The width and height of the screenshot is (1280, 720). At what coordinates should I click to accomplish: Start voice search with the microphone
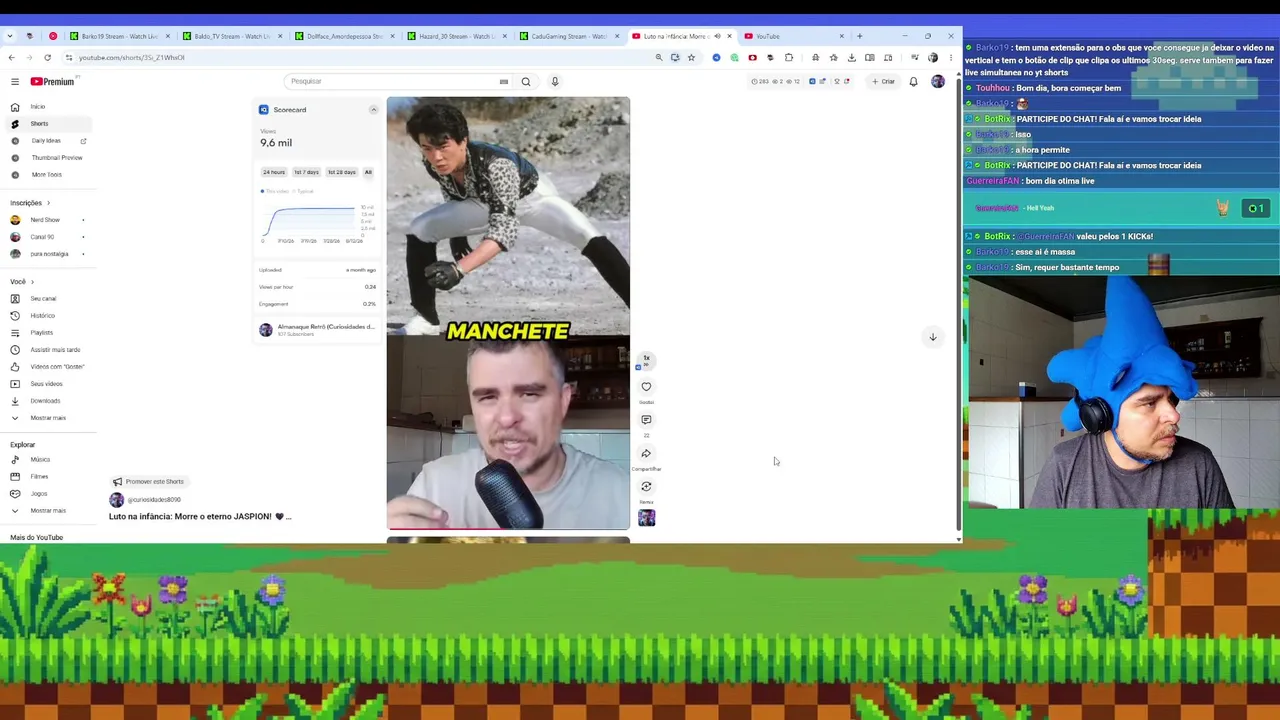[x=555, y=81]
